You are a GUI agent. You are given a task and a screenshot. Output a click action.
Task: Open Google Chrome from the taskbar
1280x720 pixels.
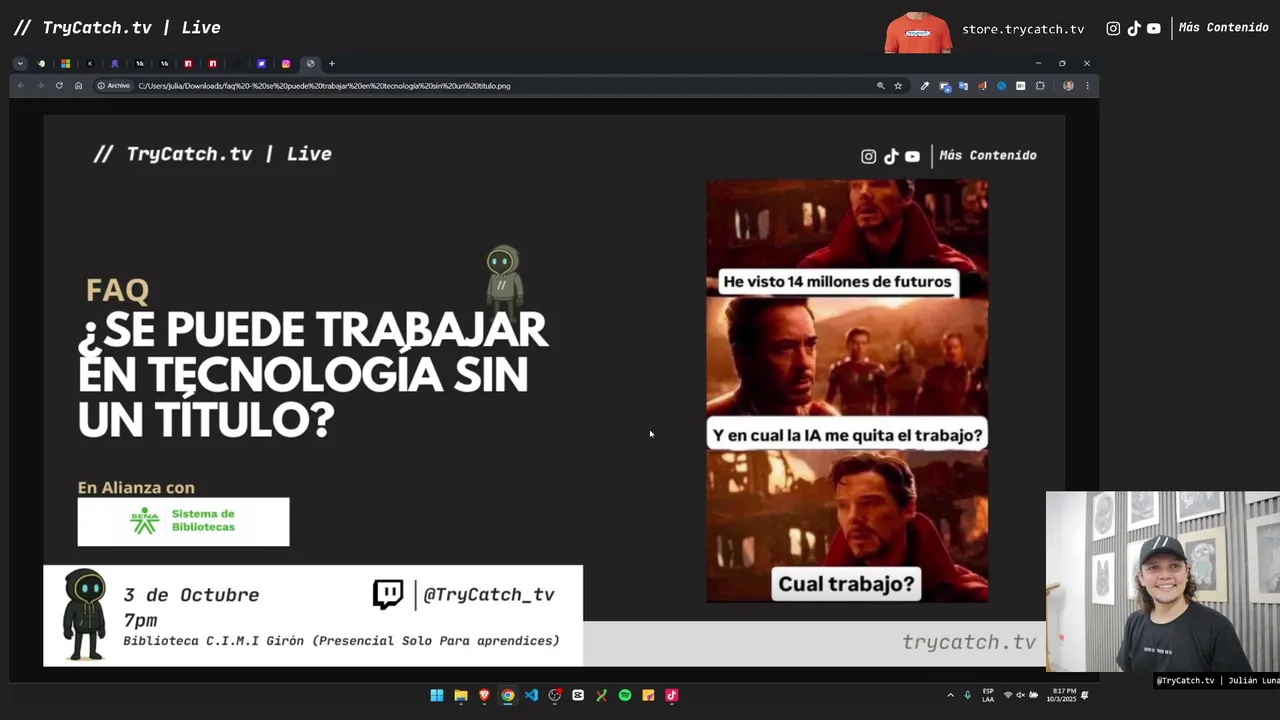coord(508,695)
